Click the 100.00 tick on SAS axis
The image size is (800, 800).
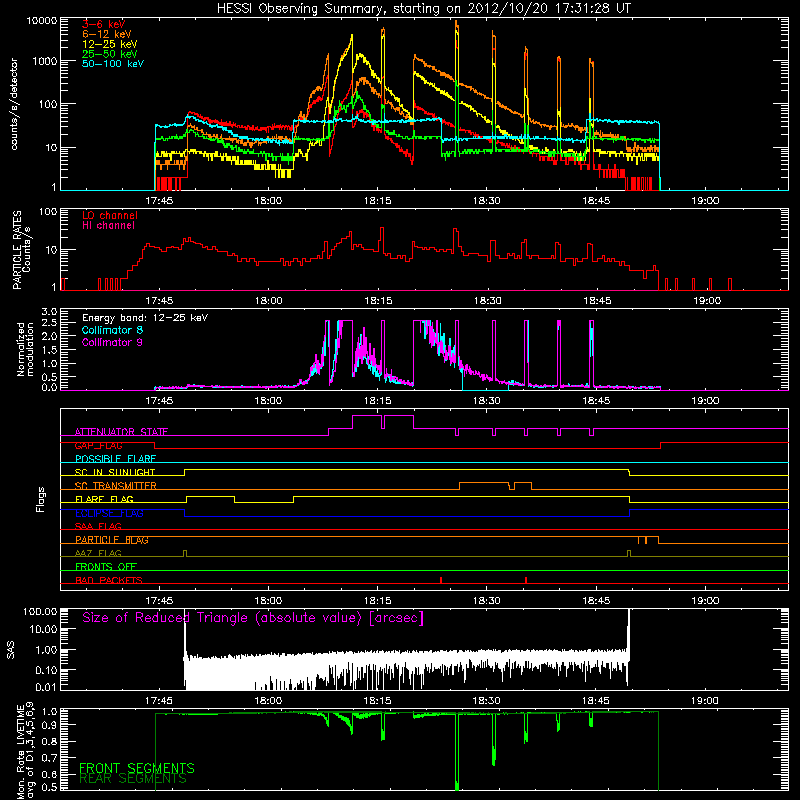coord(40,611)
